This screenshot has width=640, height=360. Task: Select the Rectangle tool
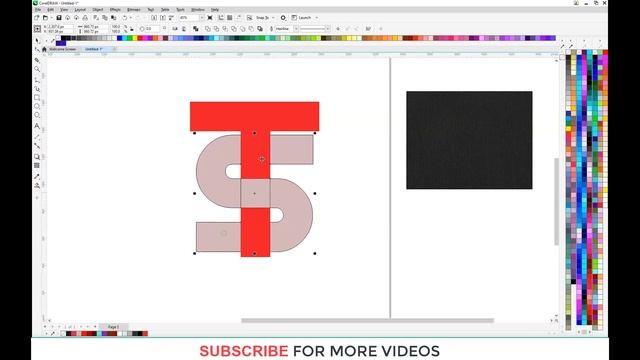click(x=37, y=98)
